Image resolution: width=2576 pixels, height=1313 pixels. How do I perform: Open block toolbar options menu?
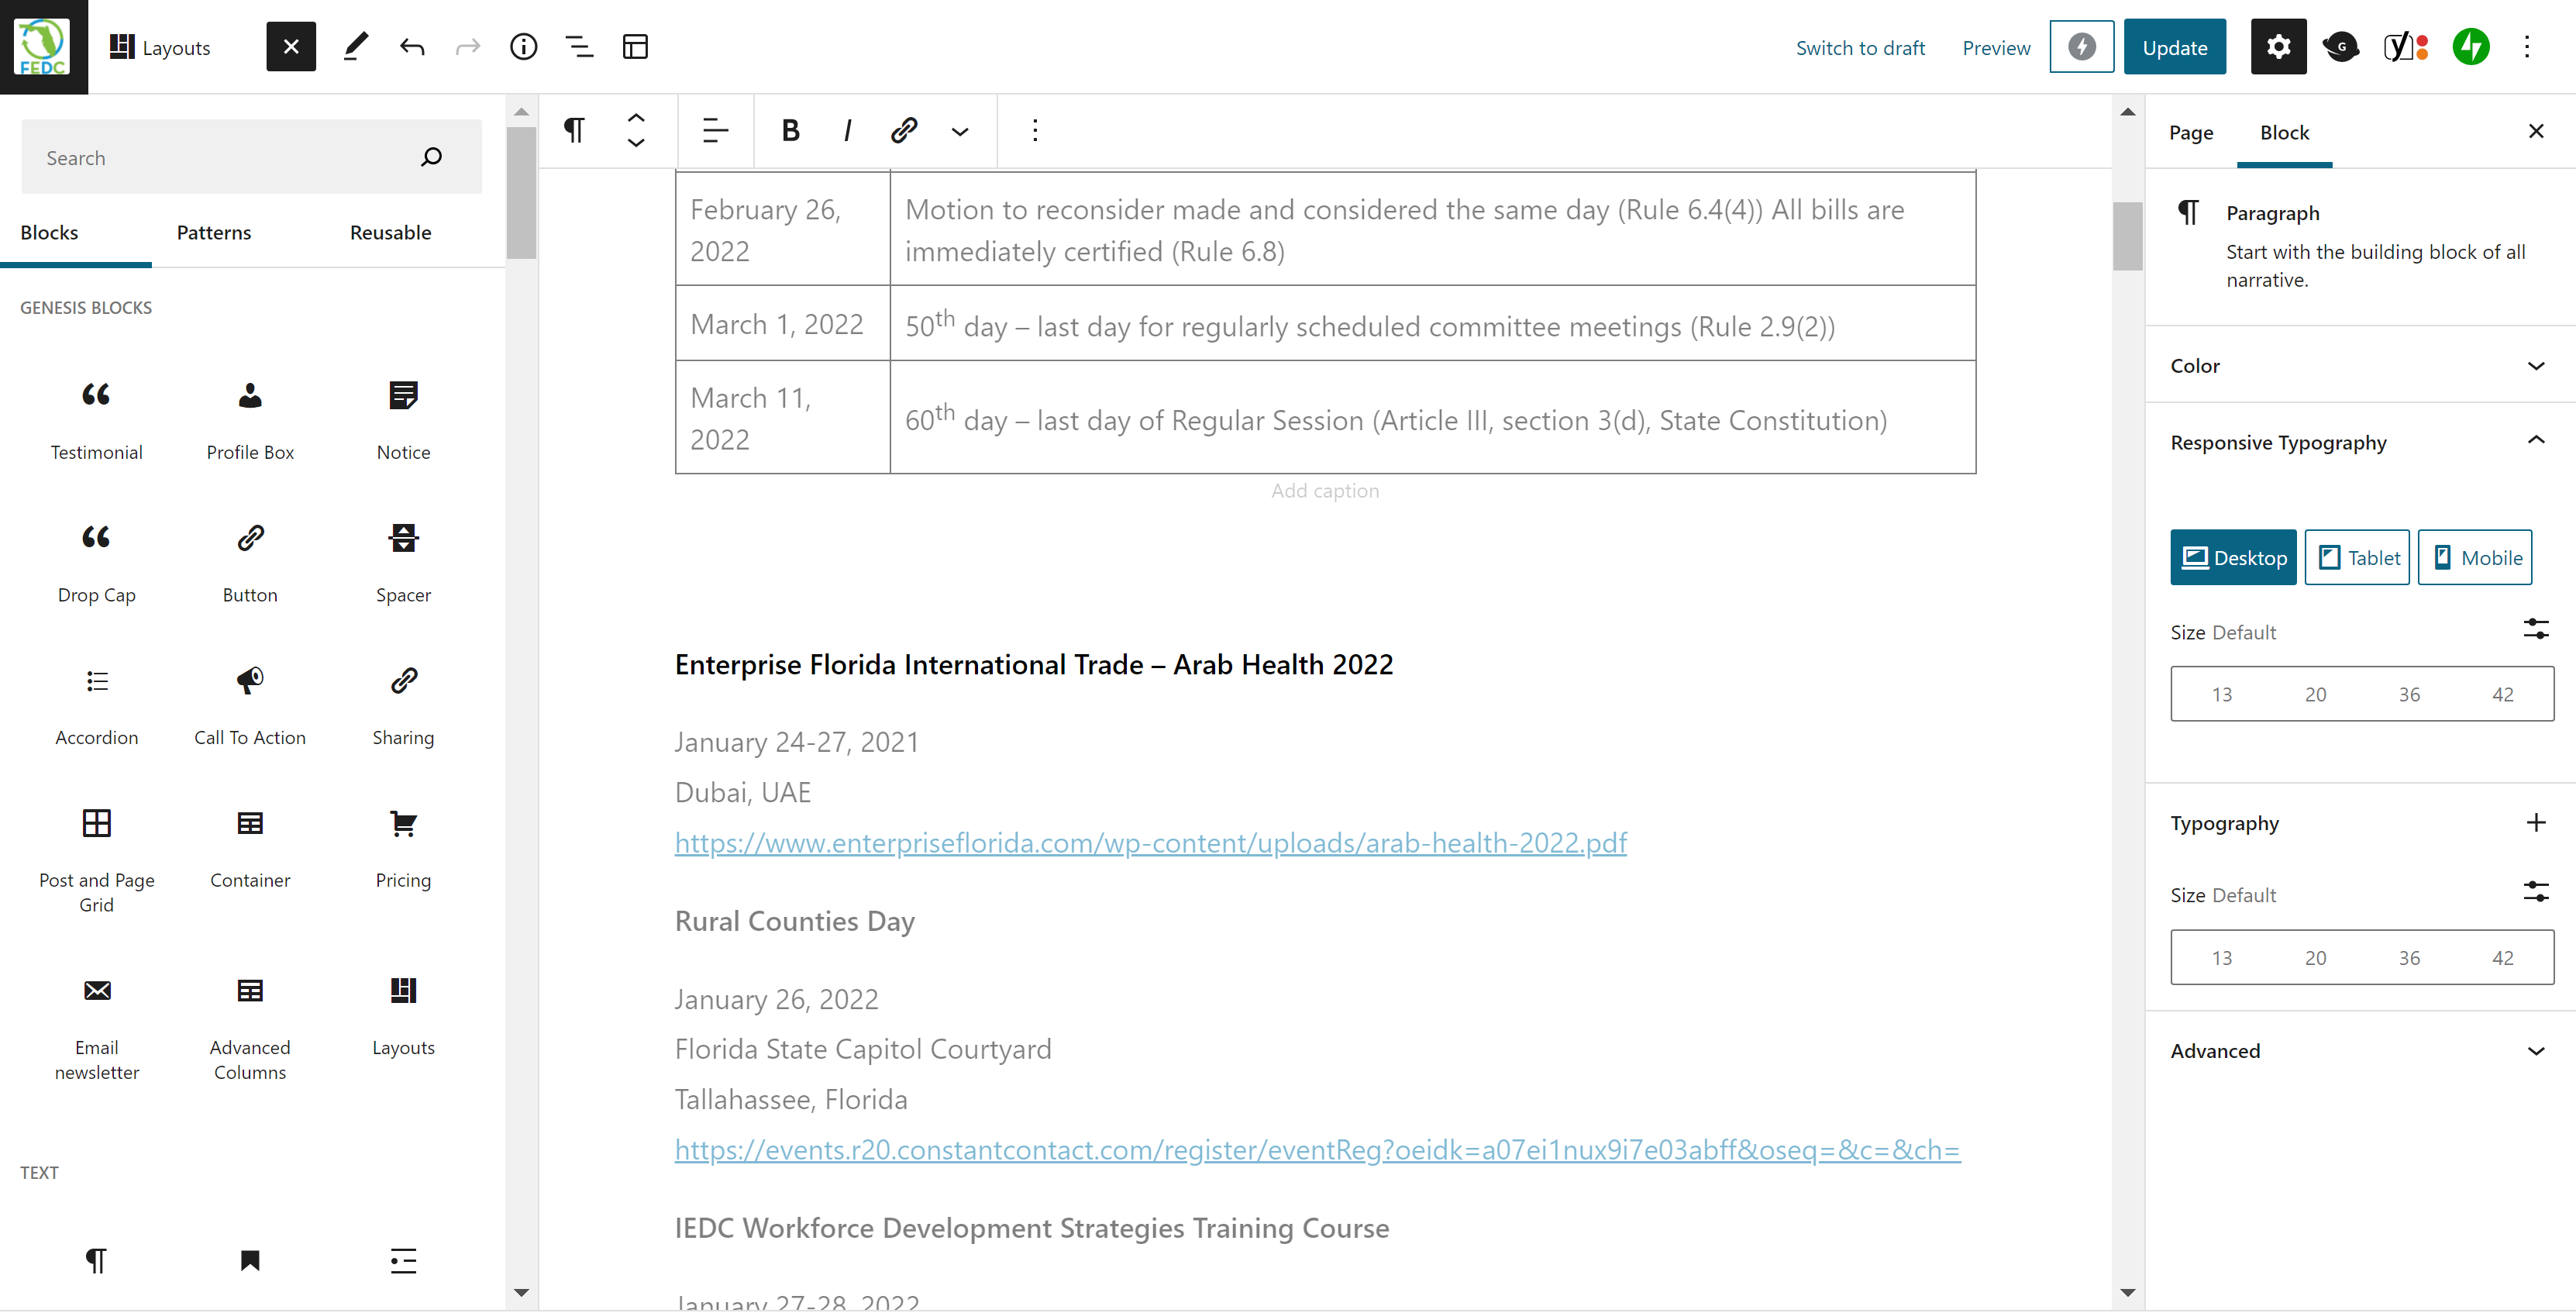tap(1035, 130)
